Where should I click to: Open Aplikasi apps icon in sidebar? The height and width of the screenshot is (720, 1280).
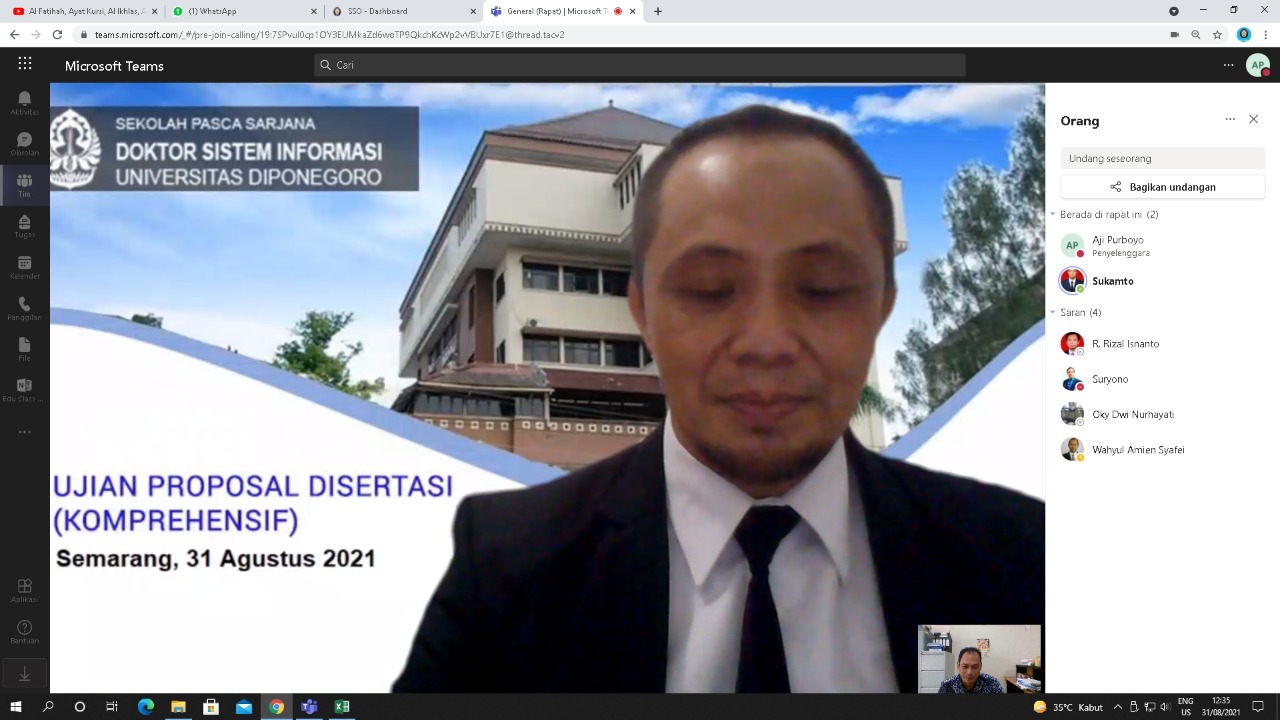coord(24,590)
